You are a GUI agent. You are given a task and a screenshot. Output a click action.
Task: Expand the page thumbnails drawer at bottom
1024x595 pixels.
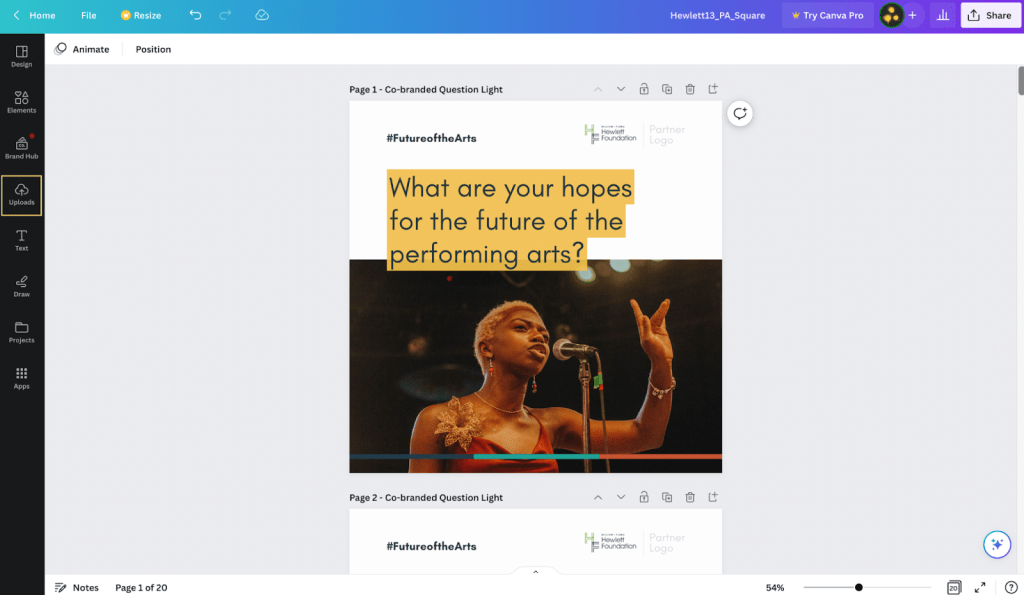[535, 572]
